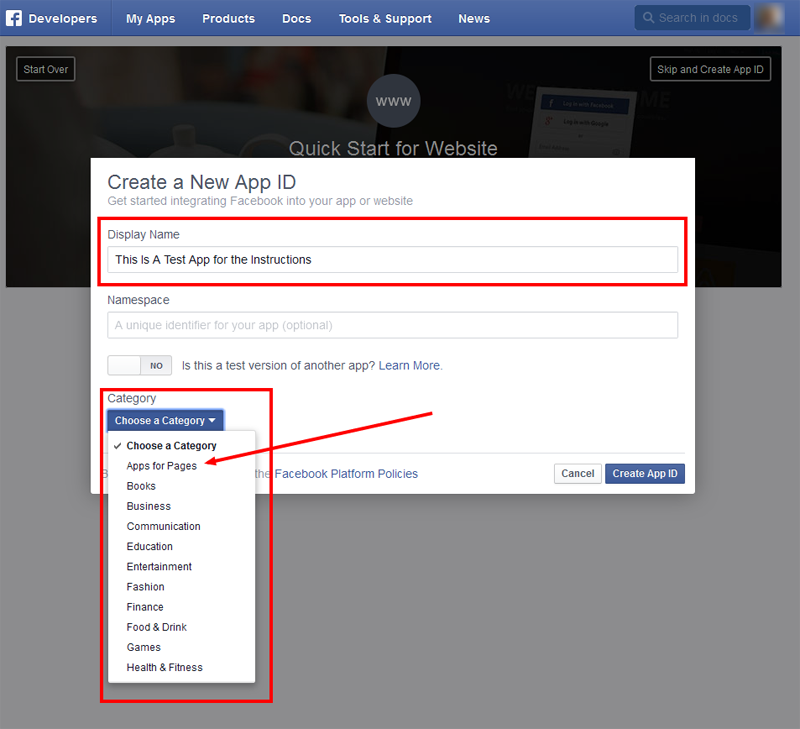Open the profile avatar in the header
800x729 pixels.
coord(769,18)
